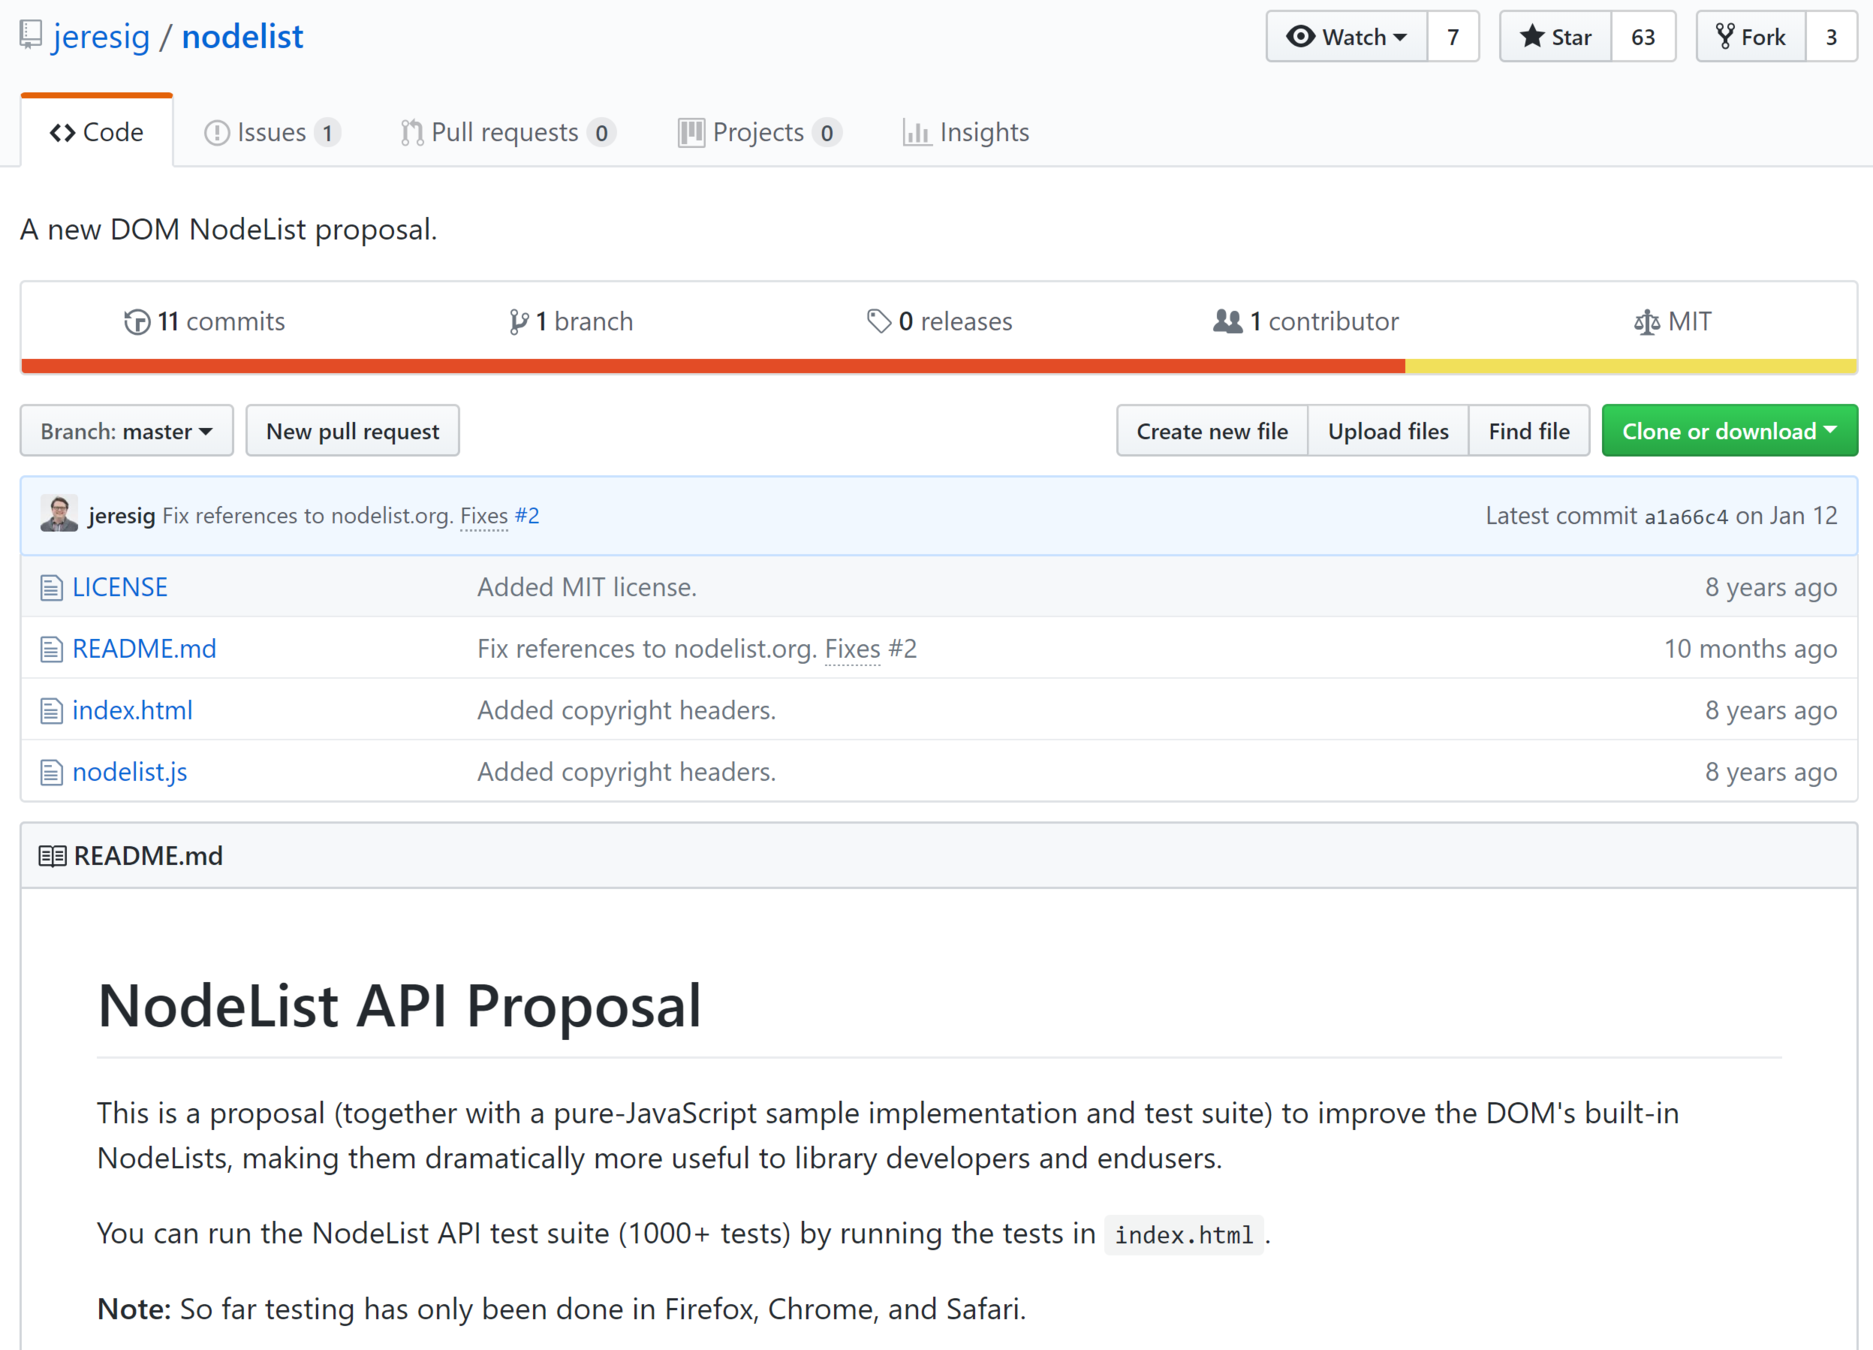Viewport: 1873px width, 1350px height.
Task: Click the '10 months ago' timestamp
Action: click(1750, 649)
